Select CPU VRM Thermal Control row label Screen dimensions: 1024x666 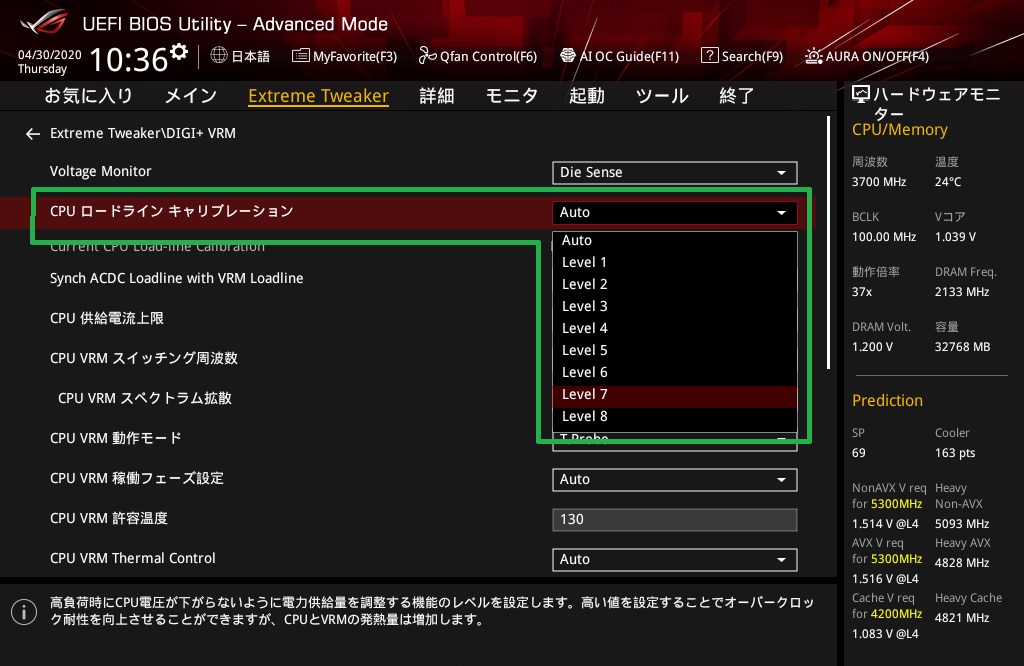133,558
